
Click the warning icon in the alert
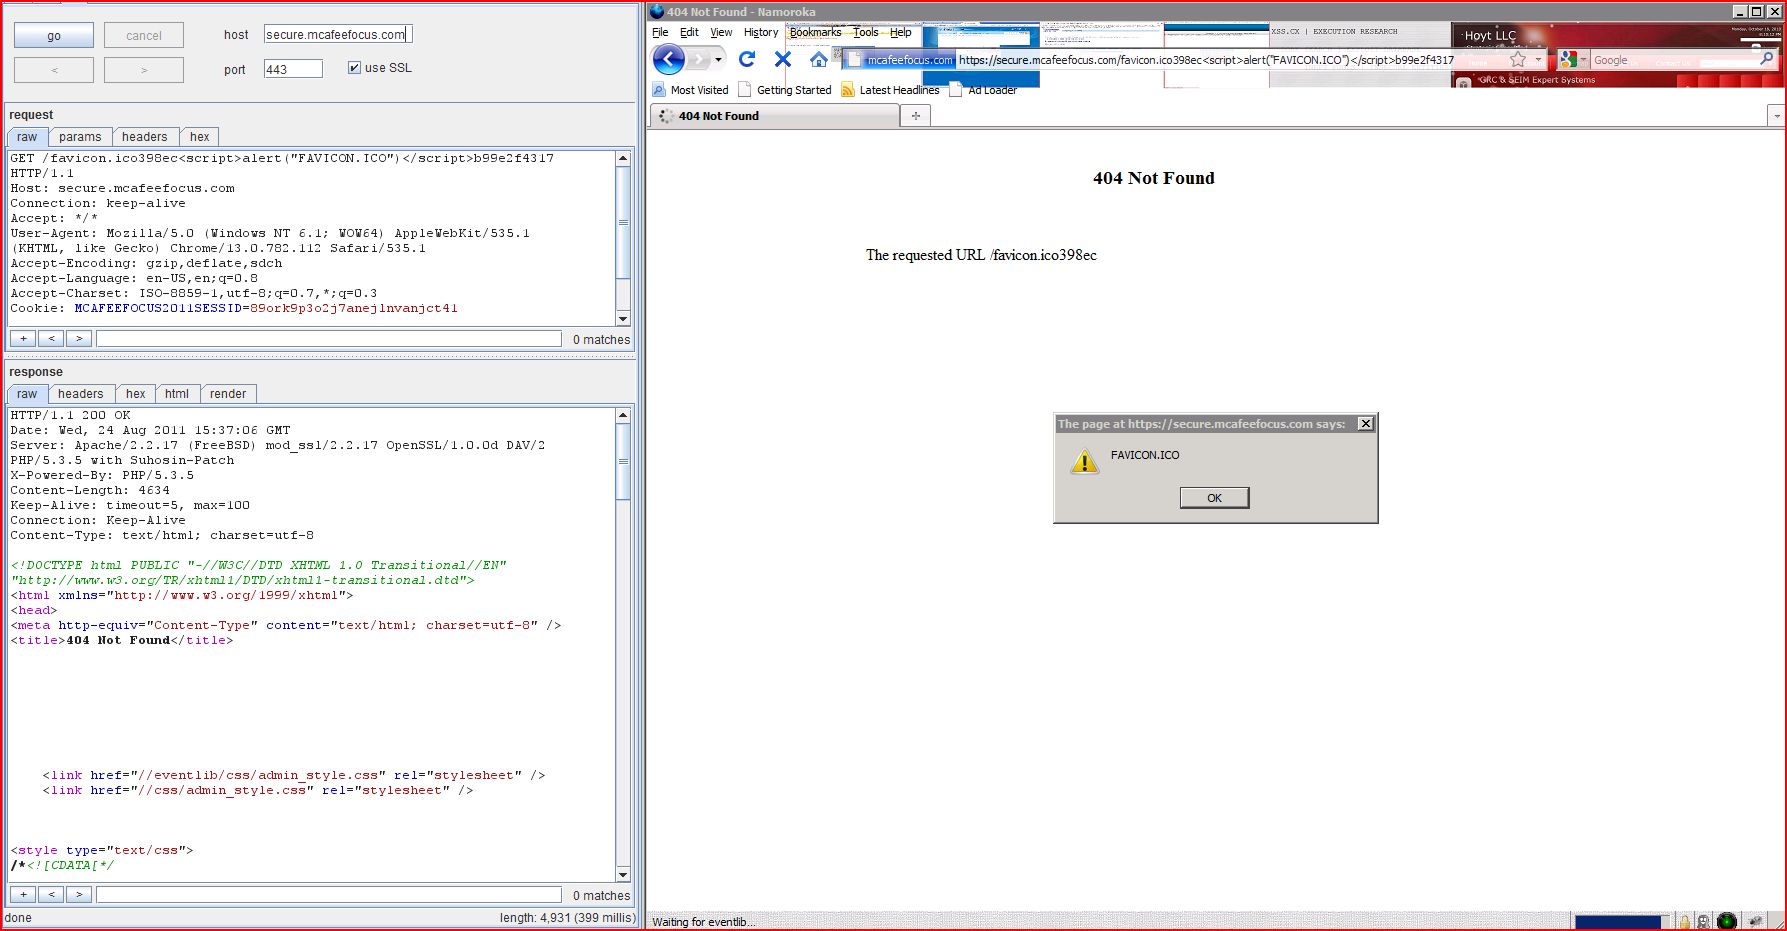pyautogui.click(x=1085, y=461)
